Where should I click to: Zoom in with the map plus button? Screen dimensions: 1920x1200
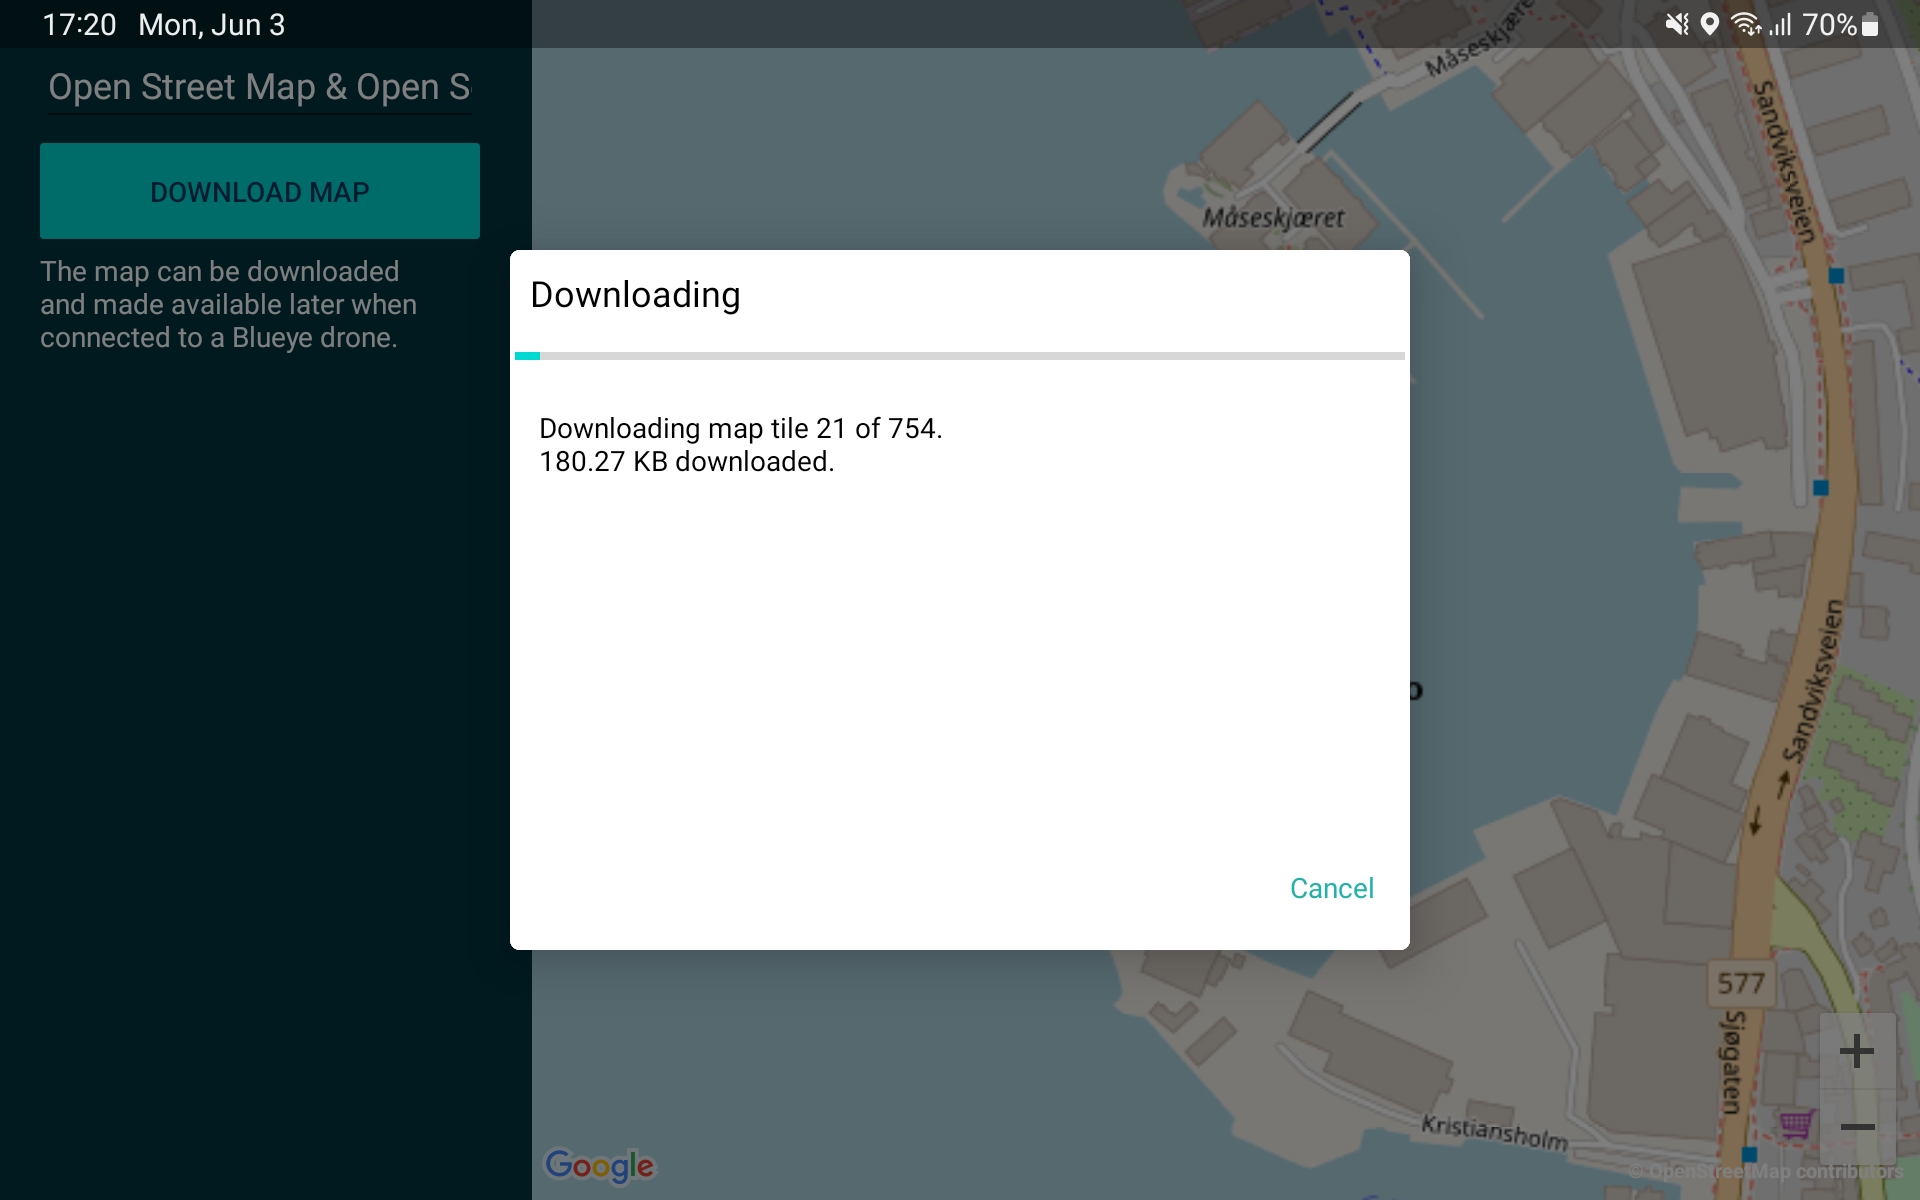point(1857,1051)
